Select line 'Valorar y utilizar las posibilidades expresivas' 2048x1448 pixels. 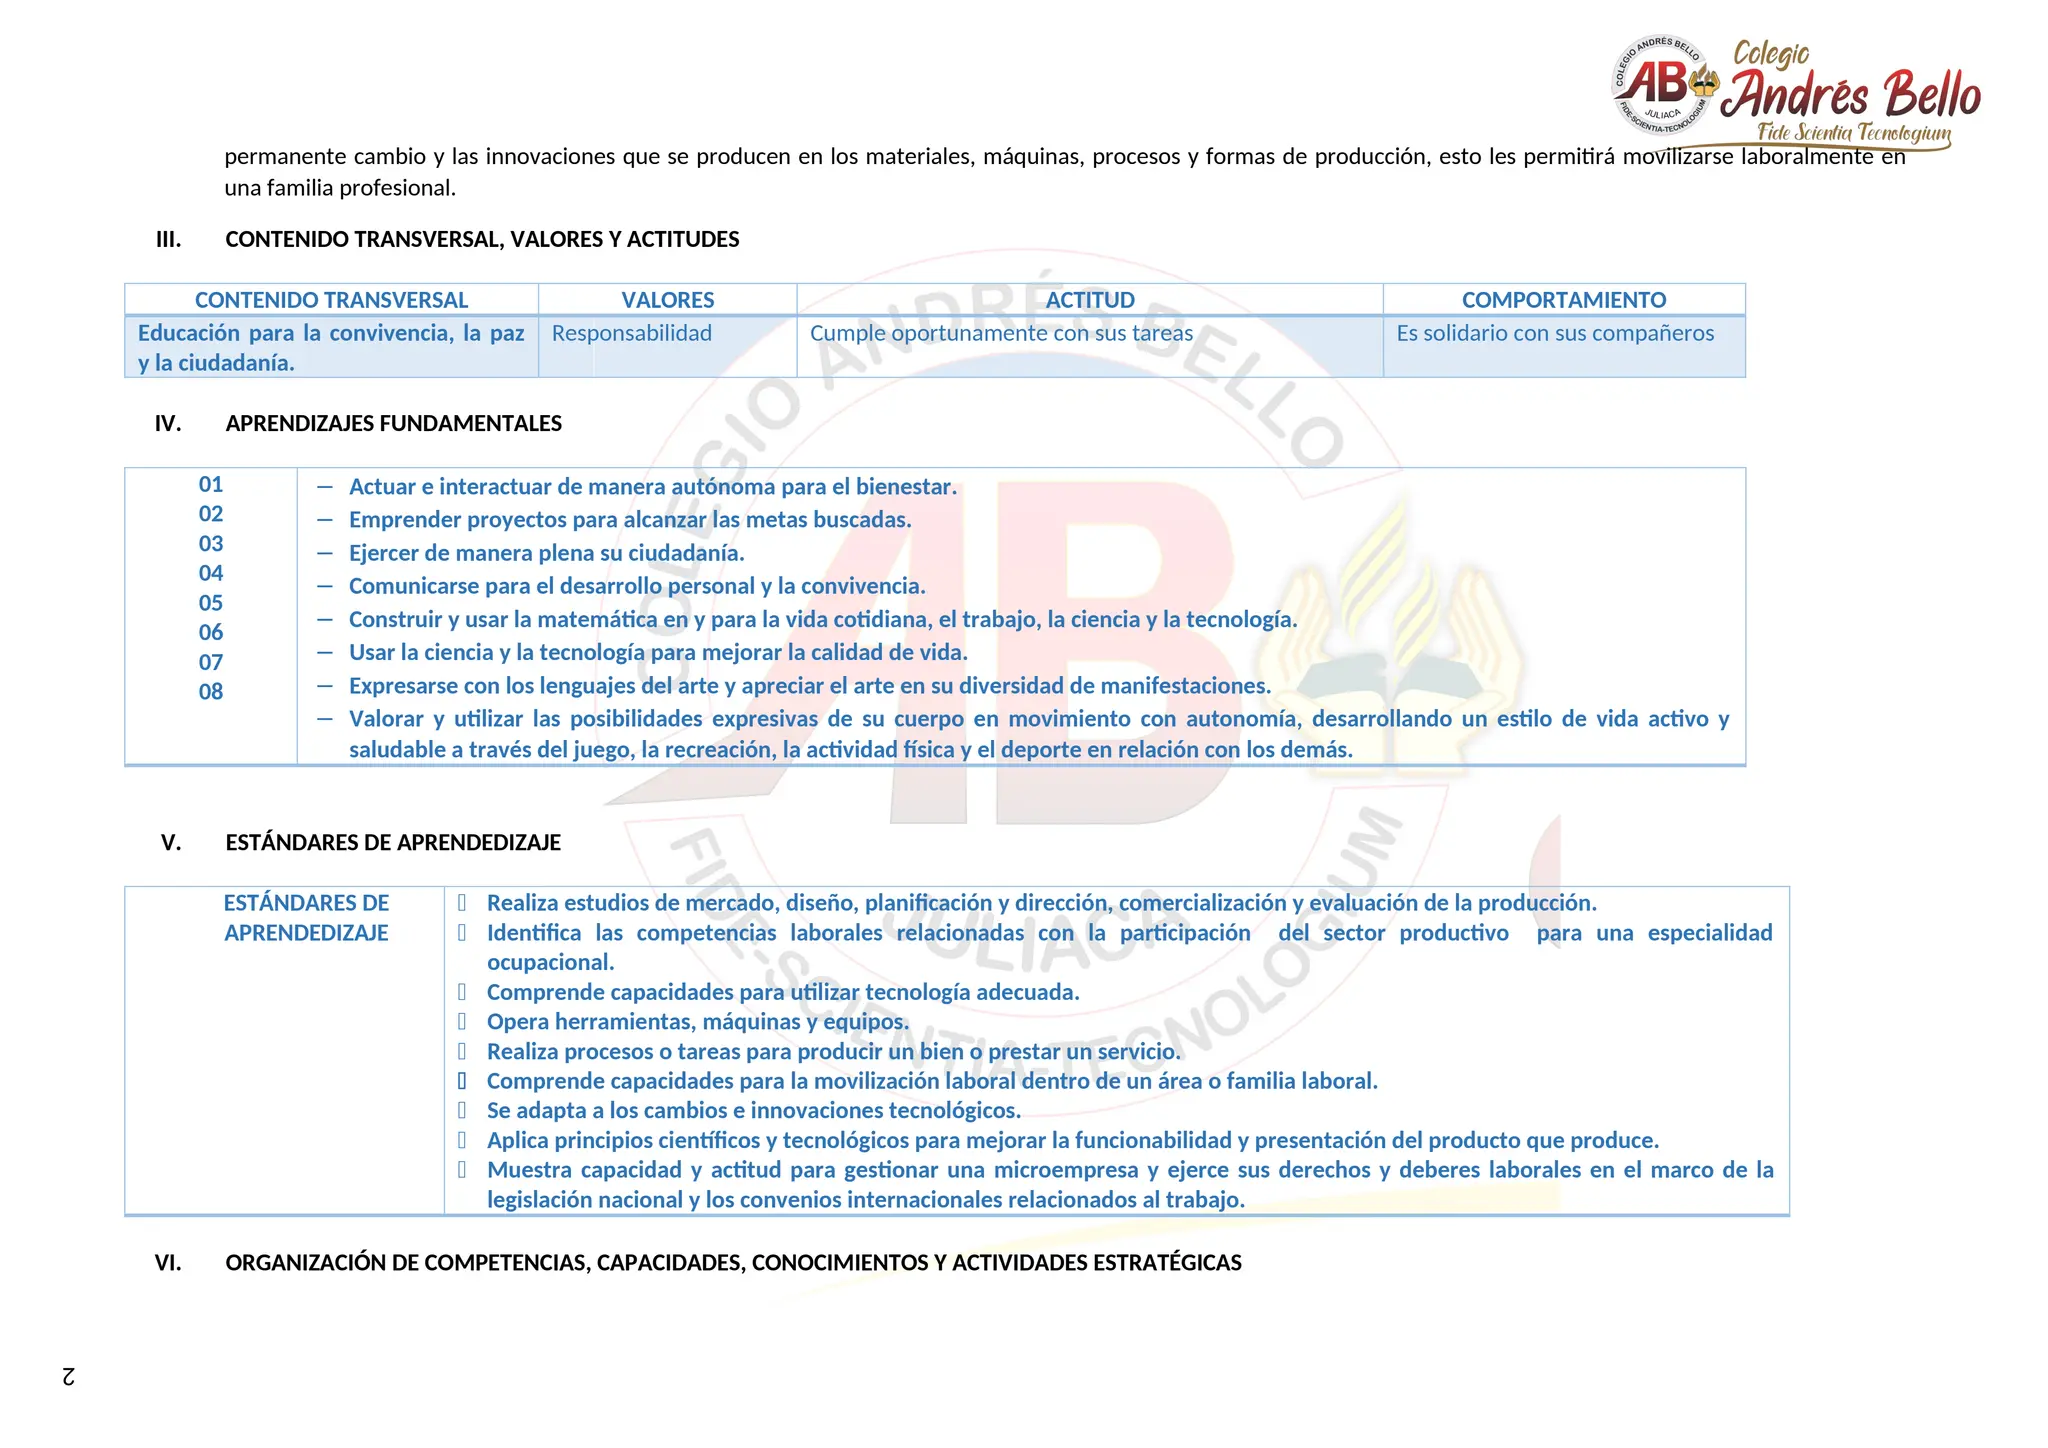point(1039,734)
